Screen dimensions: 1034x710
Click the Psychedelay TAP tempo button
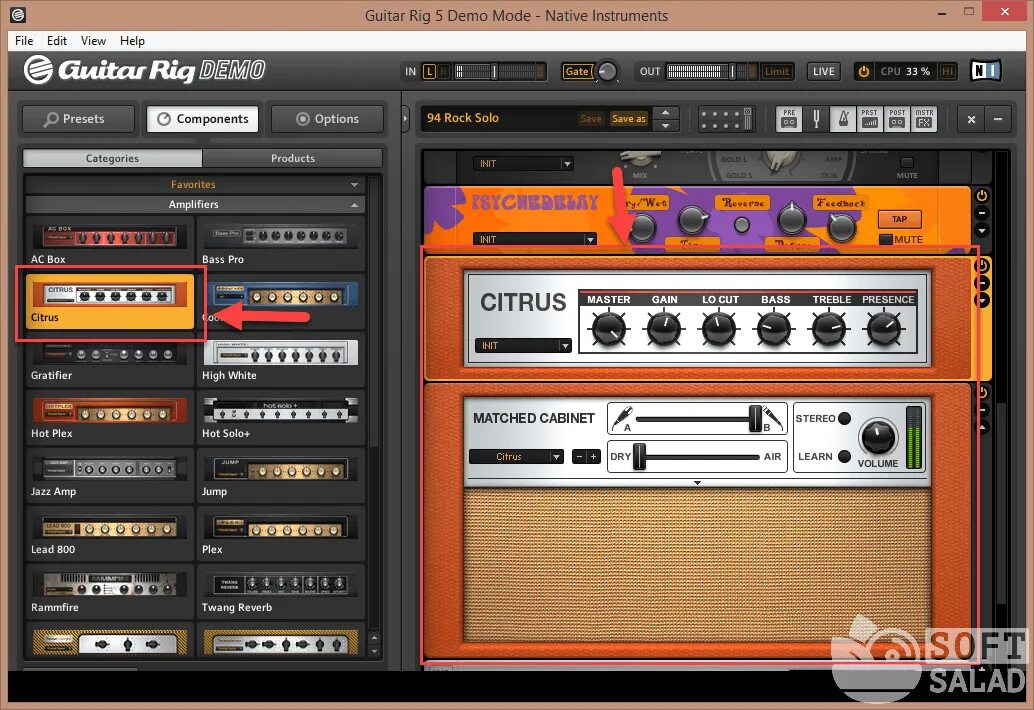pyautogui.click(x=899, y=219)
